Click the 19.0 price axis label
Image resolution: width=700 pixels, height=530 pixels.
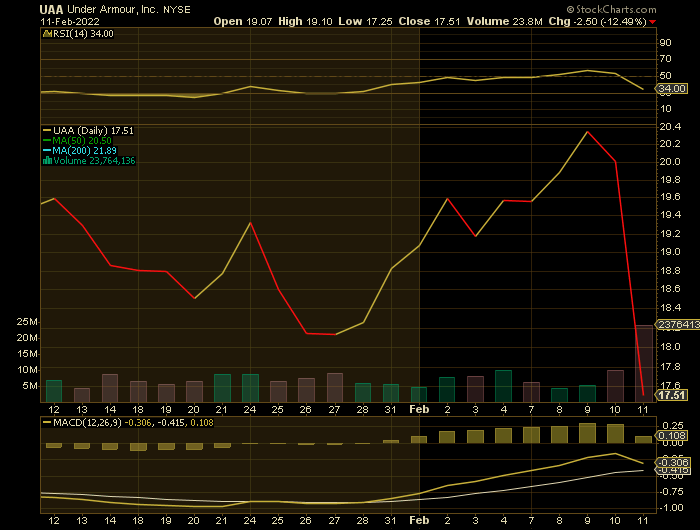pos(670,252)
